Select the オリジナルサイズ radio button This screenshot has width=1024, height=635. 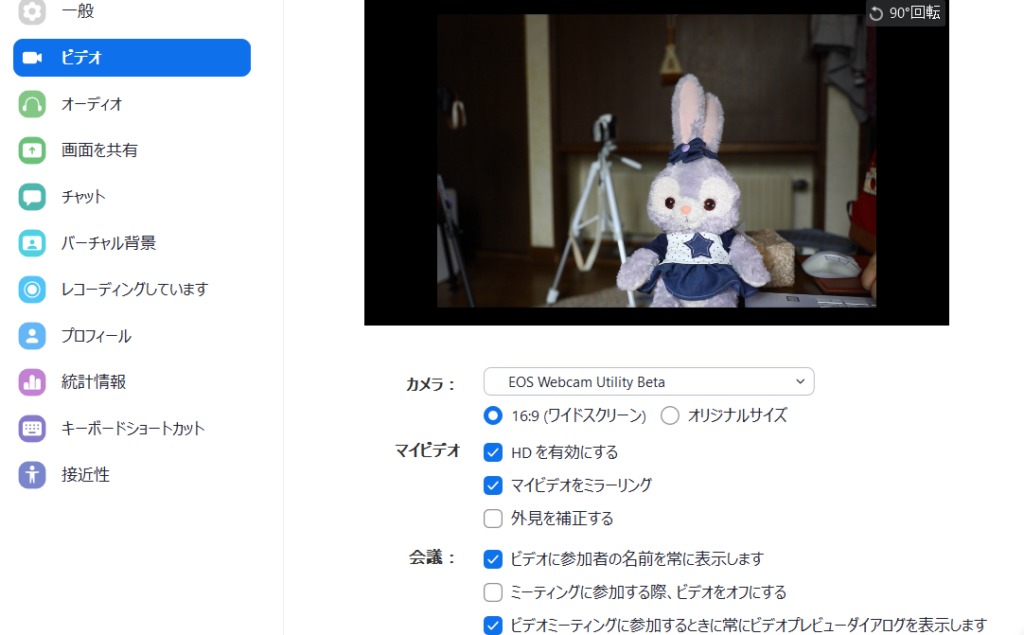click(670, 415)
